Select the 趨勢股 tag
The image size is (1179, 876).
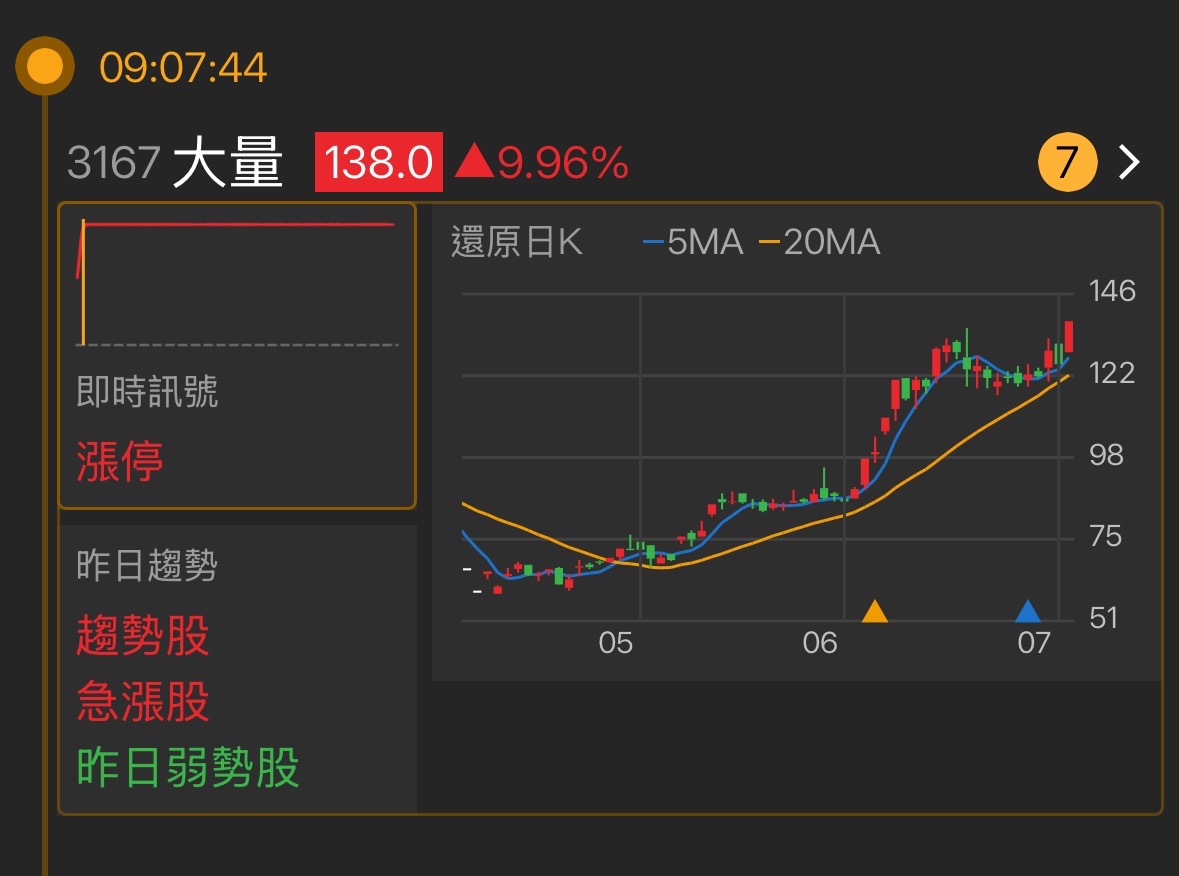click(143, 635)
